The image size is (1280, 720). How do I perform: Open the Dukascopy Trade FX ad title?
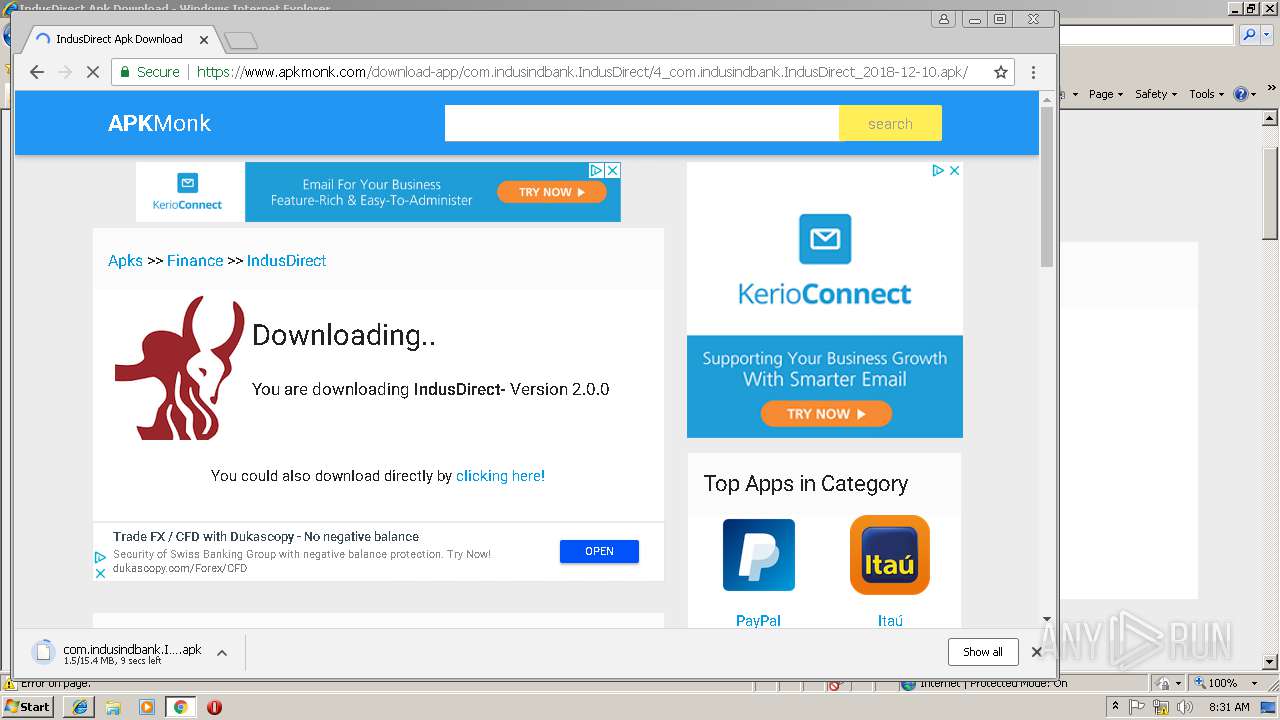266,536
